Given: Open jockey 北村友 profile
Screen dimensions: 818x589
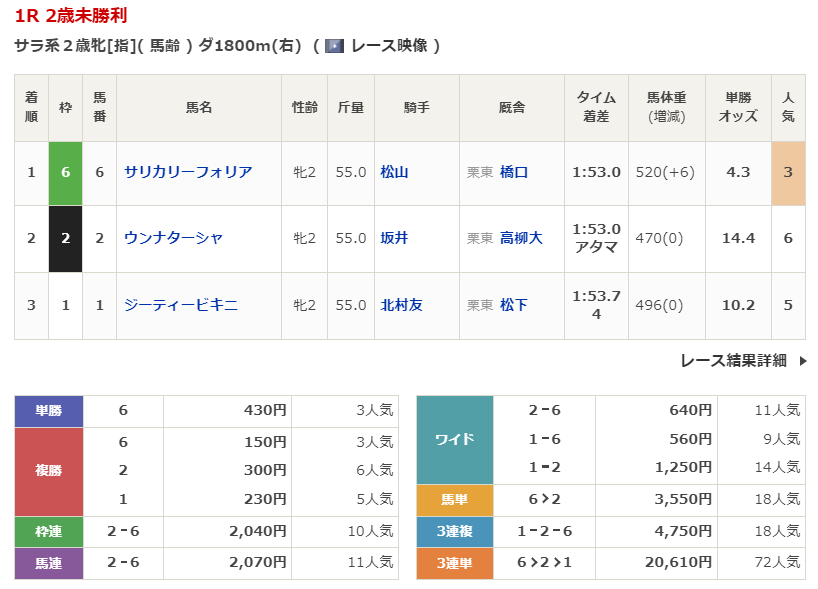Looking at the screenshot, I should coord(402,305).
